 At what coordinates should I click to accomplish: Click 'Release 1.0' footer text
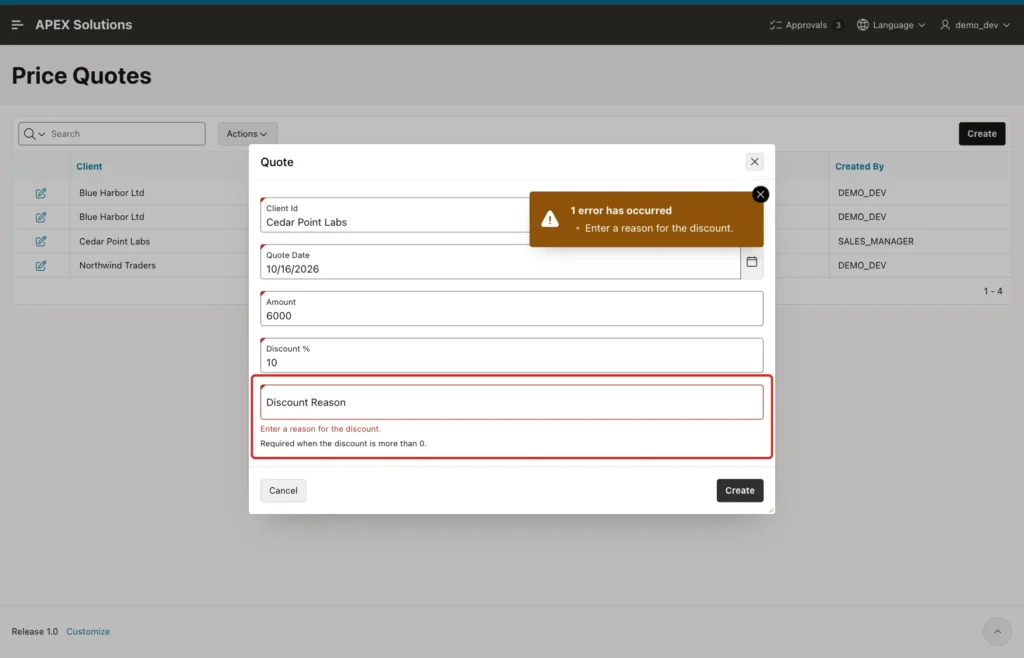pos(35,632)
